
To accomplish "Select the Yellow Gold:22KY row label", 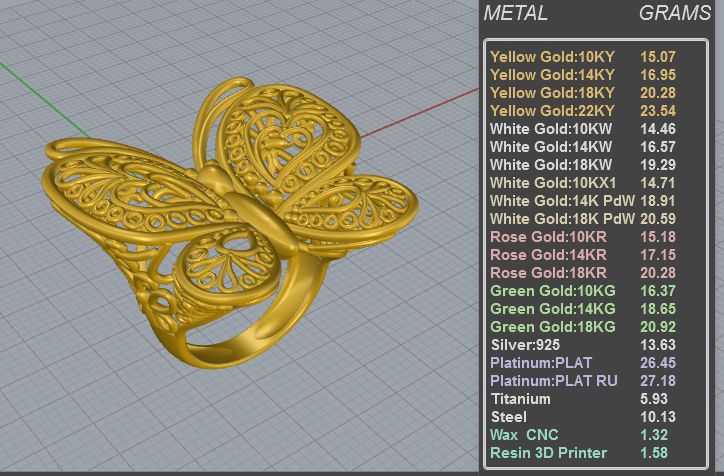I will click(552, 111).
